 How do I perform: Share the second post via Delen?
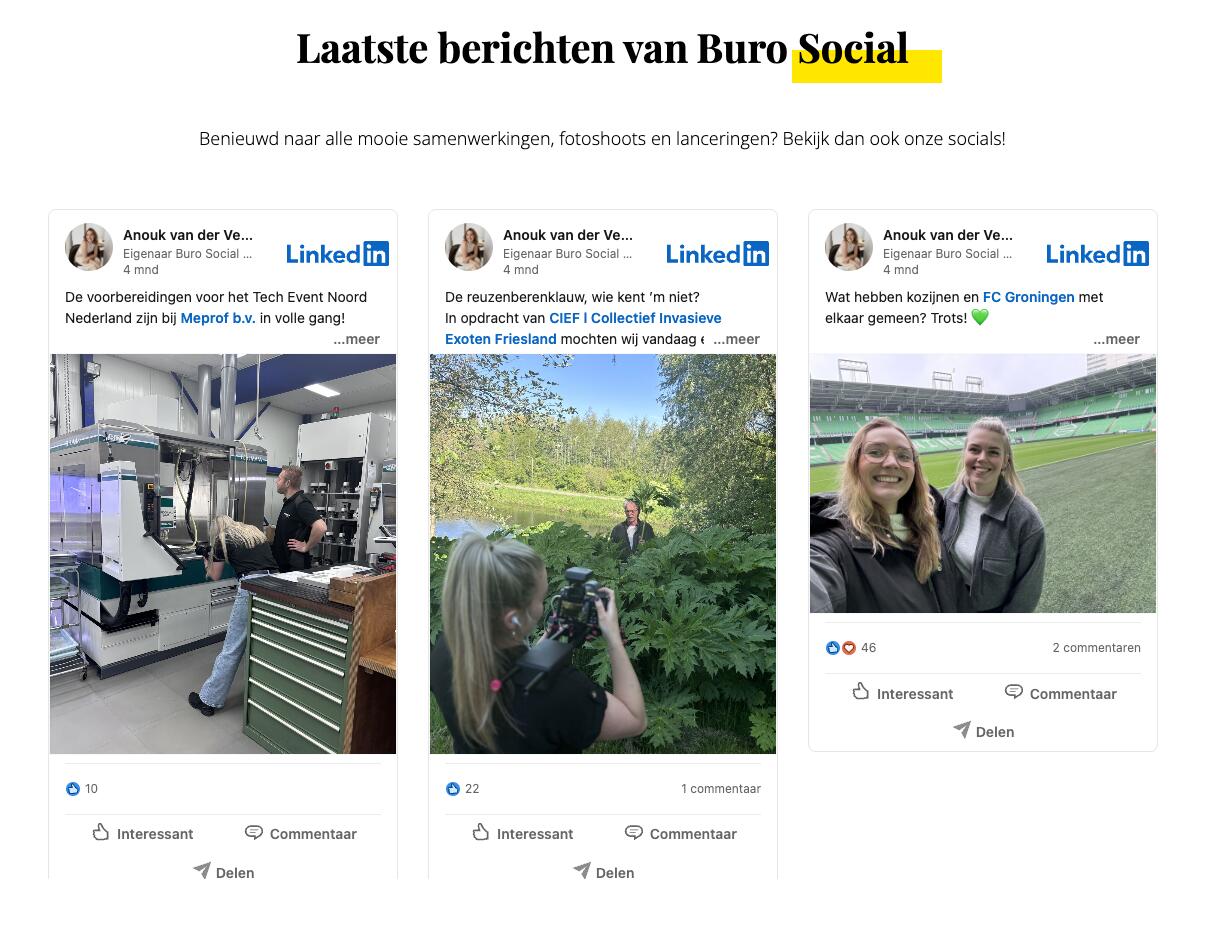pos(603,872)
